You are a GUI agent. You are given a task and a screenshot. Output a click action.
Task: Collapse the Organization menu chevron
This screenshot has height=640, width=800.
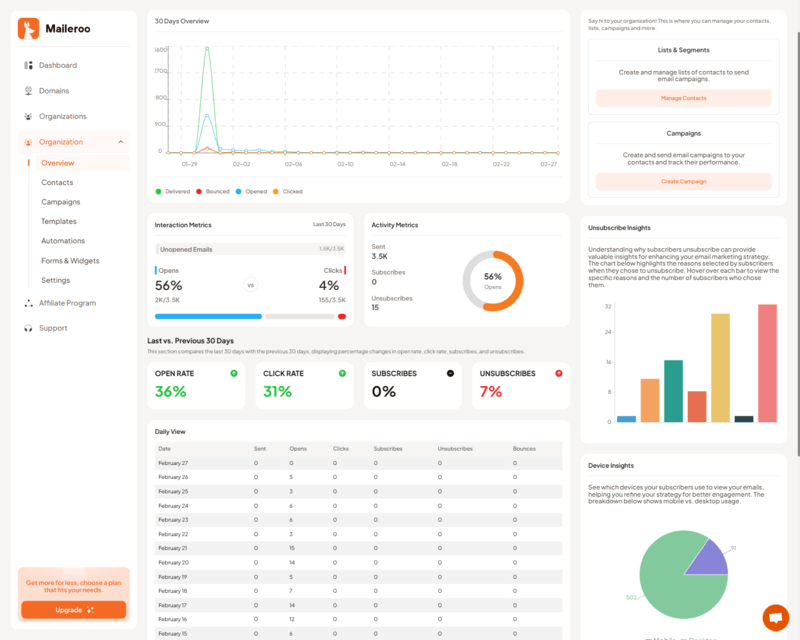pyautogui.click(x=121, y=142)
